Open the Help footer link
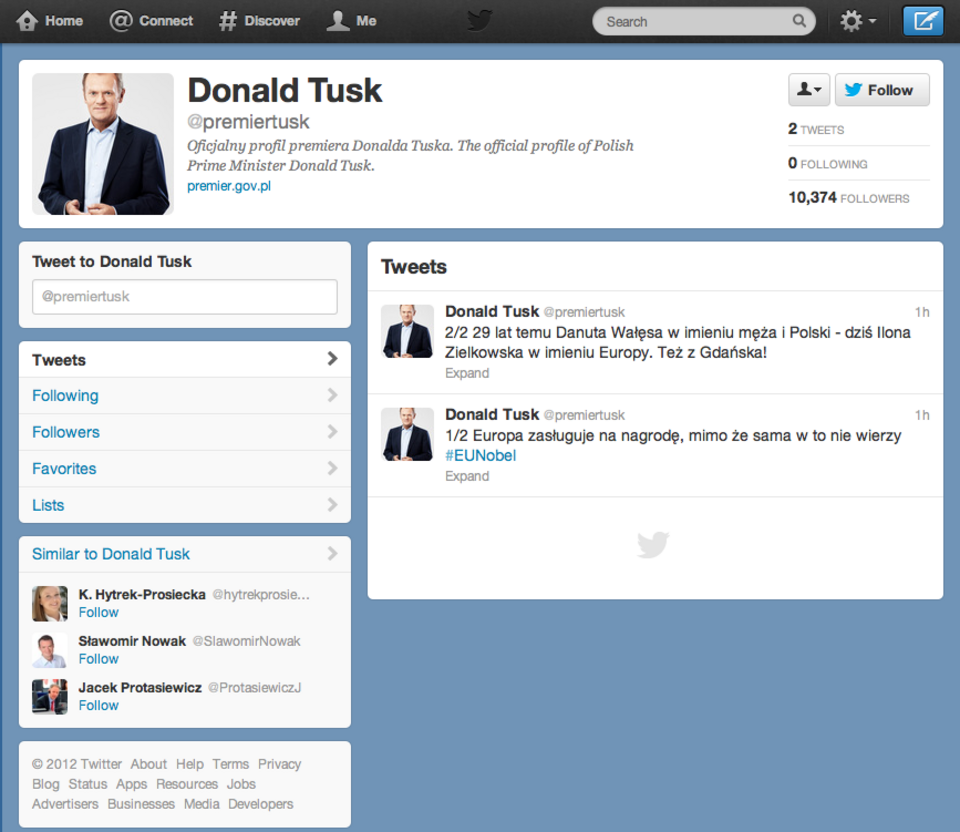The width and height of the screenshot is (960, 832). coord(190,764)
